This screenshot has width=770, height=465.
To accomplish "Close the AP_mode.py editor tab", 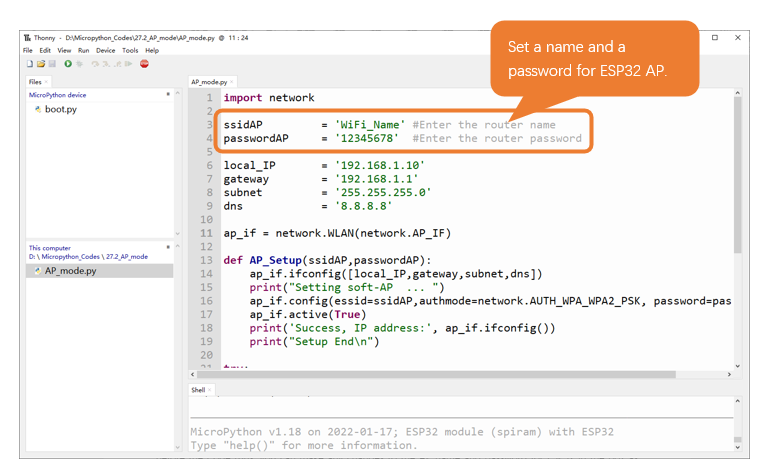I will coord(231,82).
